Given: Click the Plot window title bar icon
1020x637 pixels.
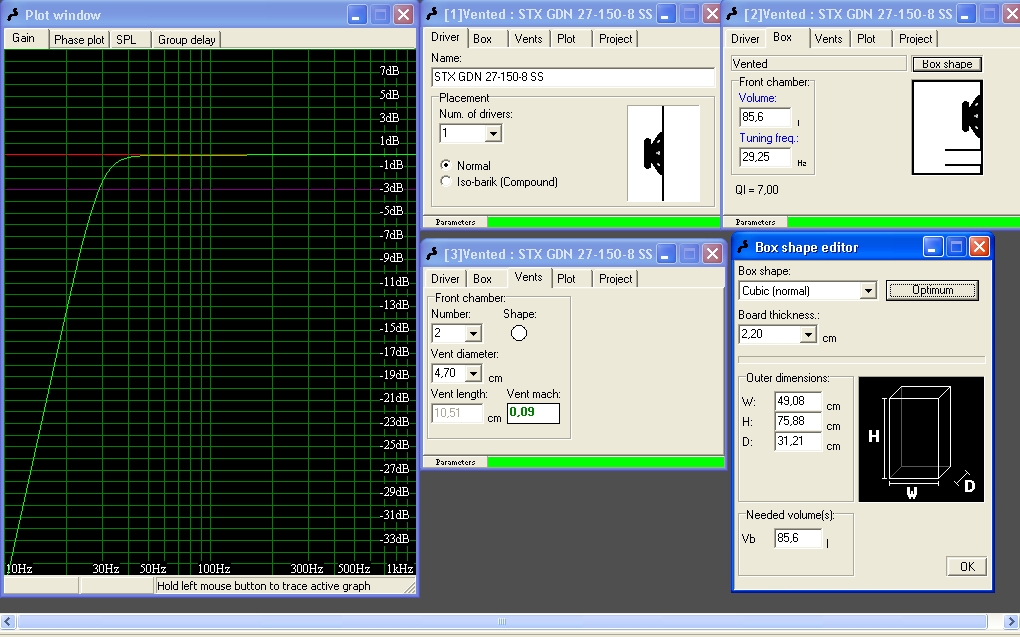Looking at the screenshot, I should (13, 15).
